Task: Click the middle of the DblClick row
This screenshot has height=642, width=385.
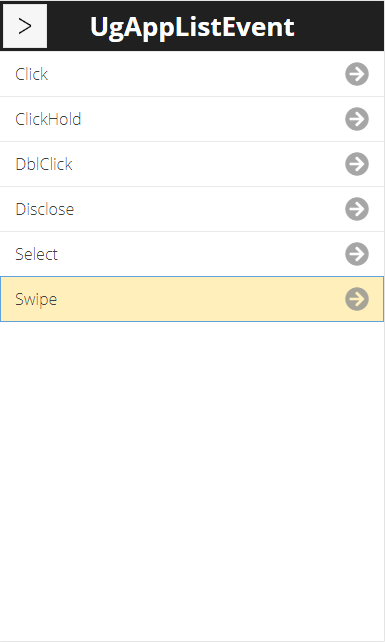Action: (192, 164)
